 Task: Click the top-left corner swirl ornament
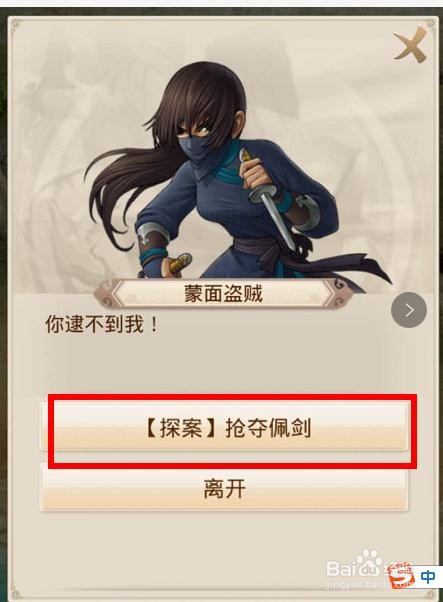[x=16, y=25]
